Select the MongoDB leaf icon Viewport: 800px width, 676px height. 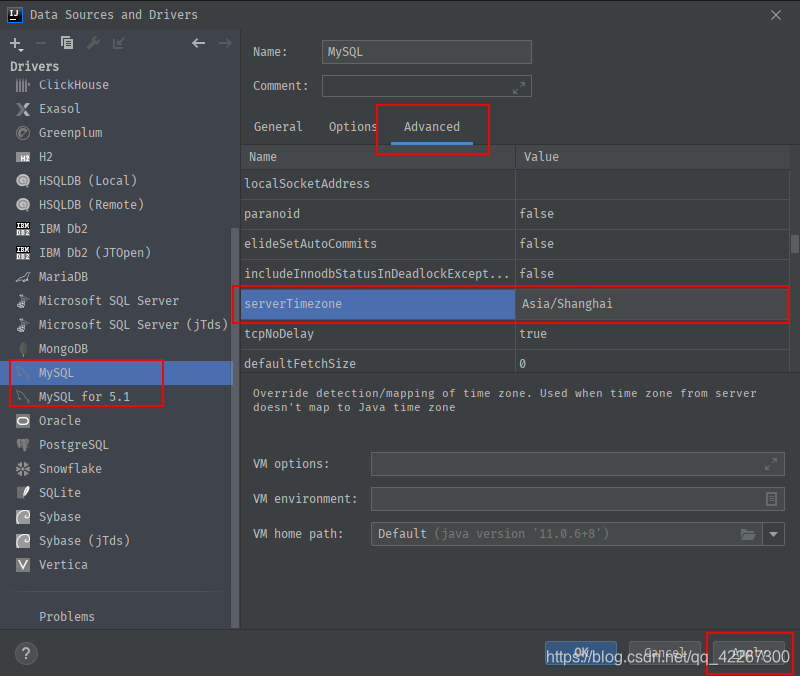coord(22,349)
